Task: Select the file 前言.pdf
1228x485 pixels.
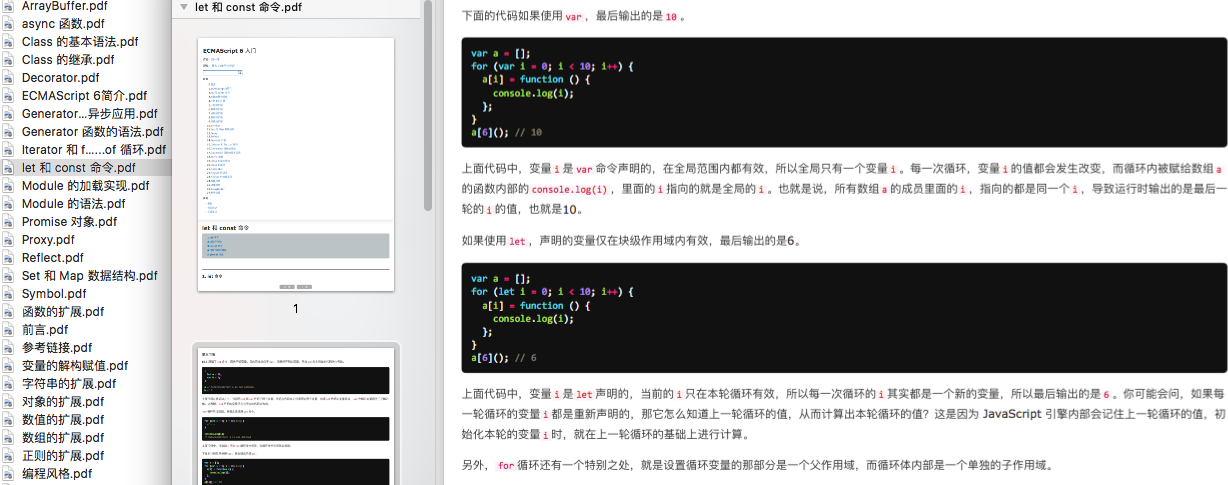Action: coord(45,329)
